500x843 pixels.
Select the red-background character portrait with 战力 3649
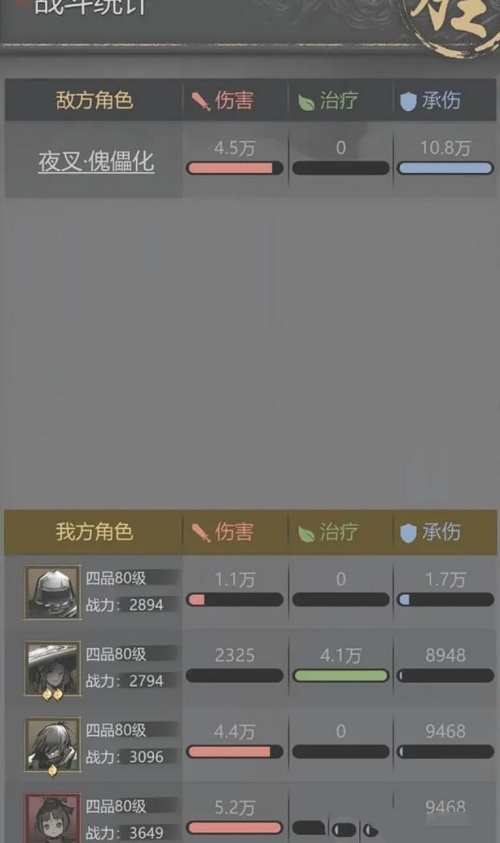coord(52,818)
